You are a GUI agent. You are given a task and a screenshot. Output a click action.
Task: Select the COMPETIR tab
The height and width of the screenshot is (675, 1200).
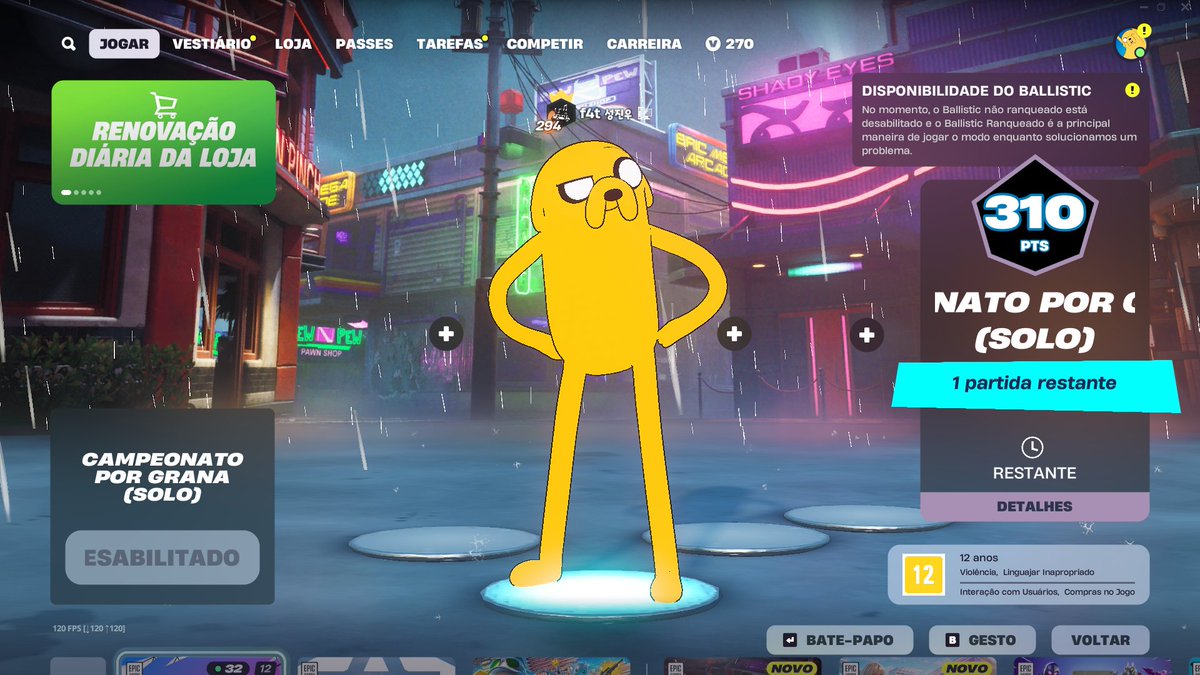(545, 44)
